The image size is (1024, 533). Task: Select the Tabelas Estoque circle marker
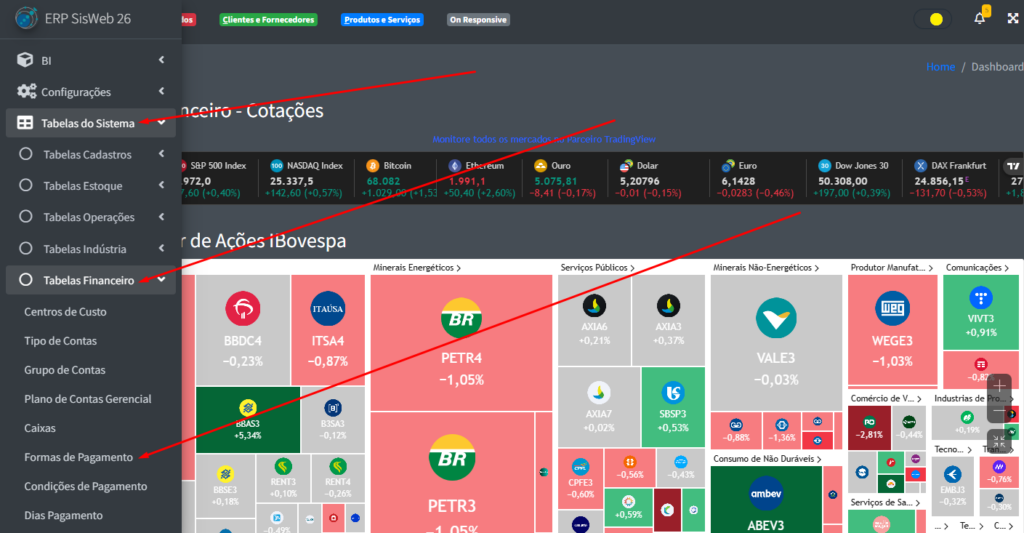(26, 186)
